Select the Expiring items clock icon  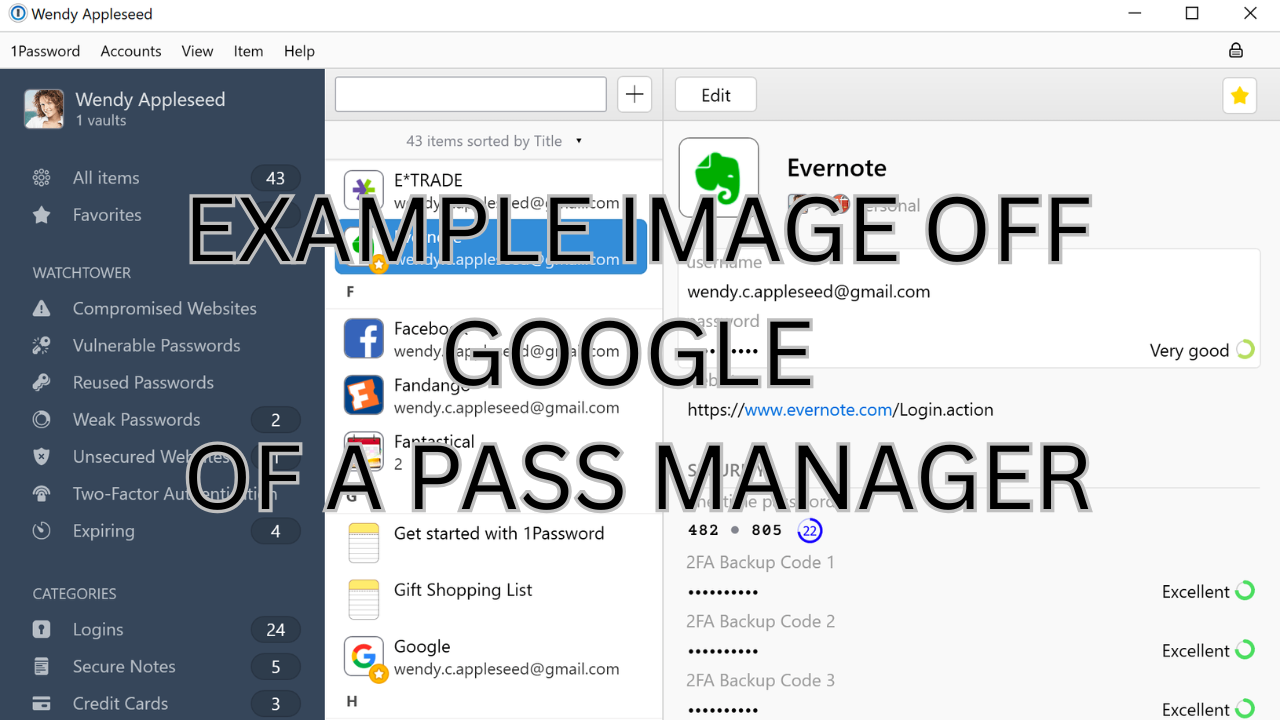pyautogui.click(x=41, y=530)
